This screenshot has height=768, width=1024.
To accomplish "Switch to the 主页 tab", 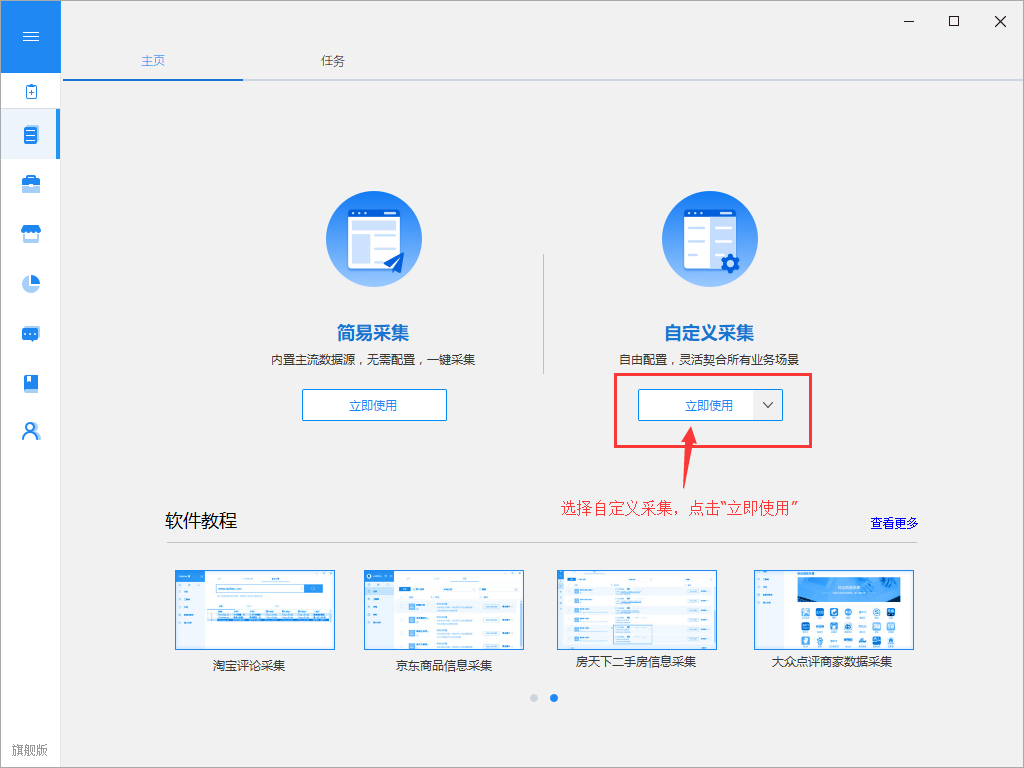I will (153, 61).
